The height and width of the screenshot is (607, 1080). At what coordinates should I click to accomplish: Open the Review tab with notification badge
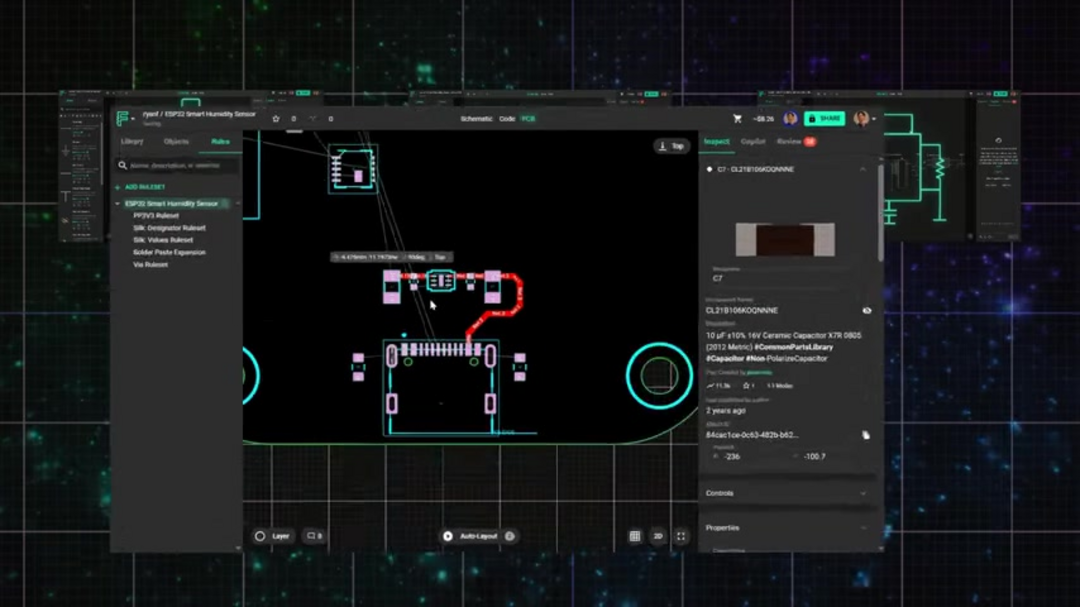click(791, 141)
